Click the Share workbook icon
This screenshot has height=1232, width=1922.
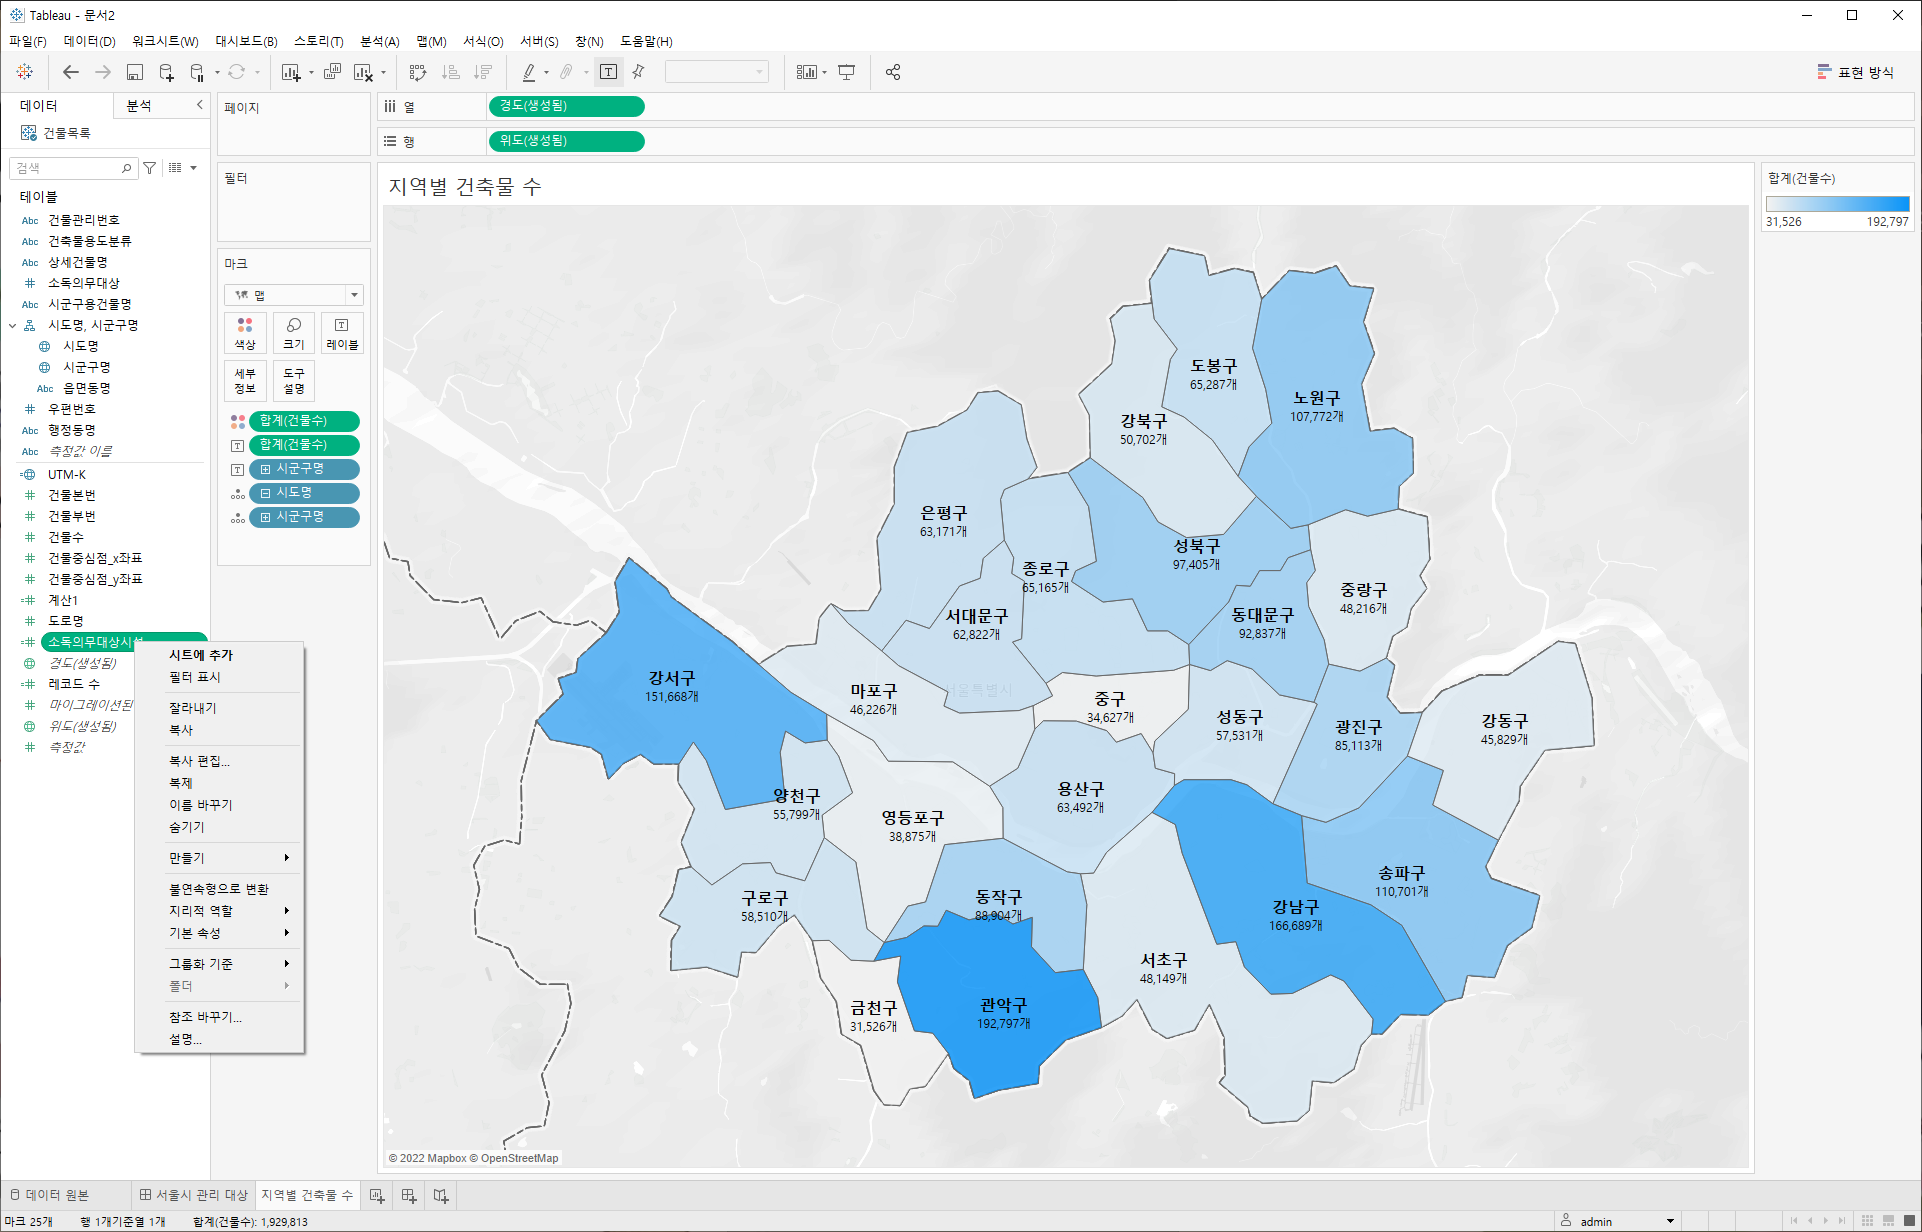pyautogui.click(x=893, y=72)
